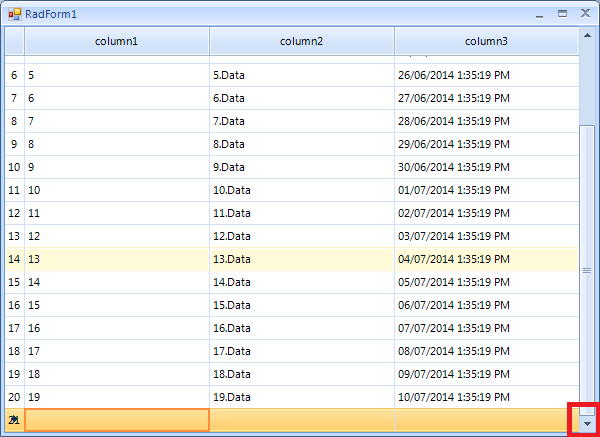Screen dimensions: 600x437
Task: Select row header 9
Action: [x=15, y=144]
